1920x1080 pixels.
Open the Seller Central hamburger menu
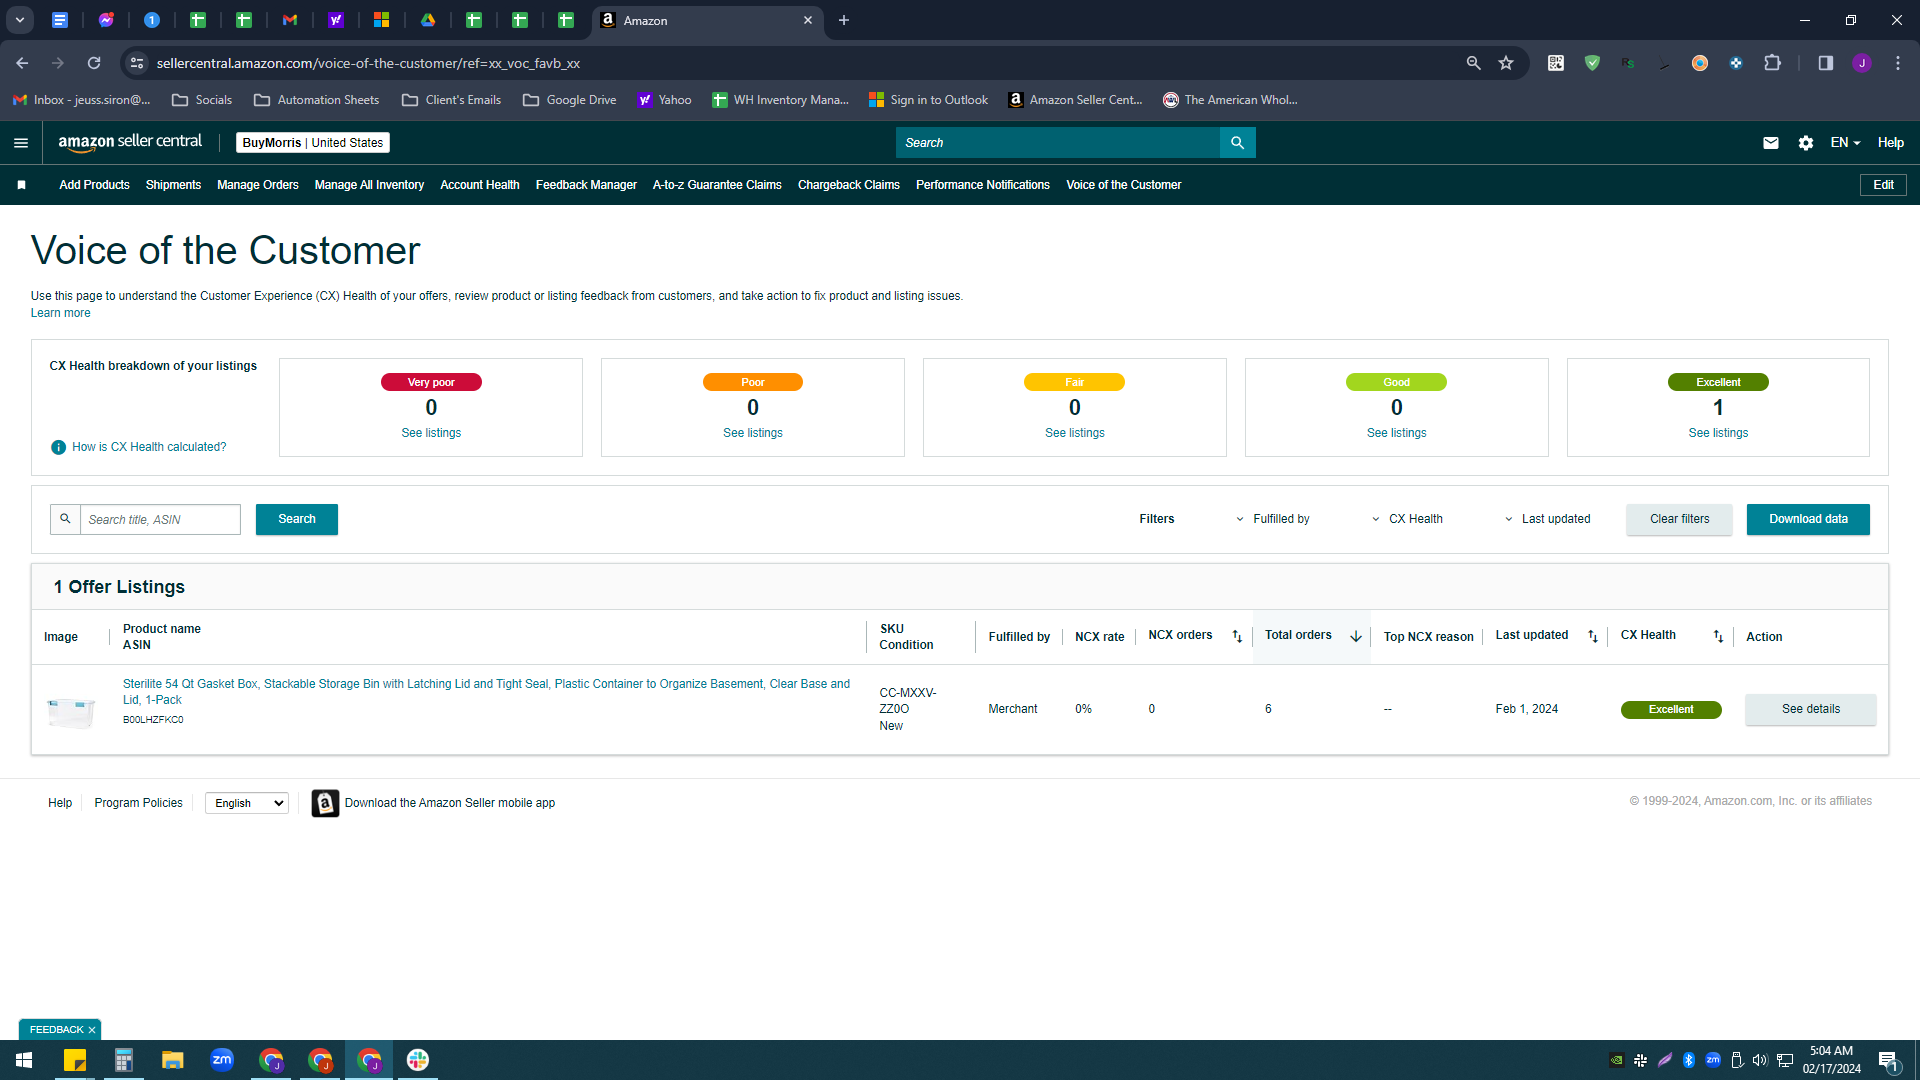point(21,143)
